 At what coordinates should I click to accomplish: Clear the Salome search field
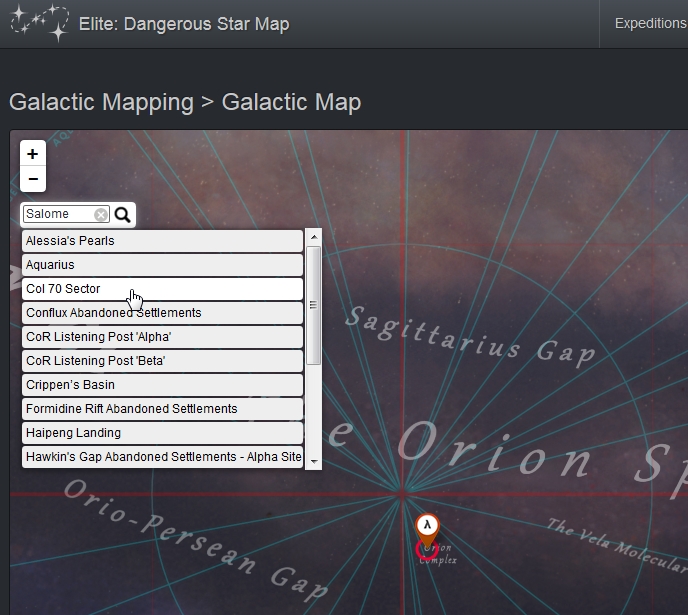(100, 215)
